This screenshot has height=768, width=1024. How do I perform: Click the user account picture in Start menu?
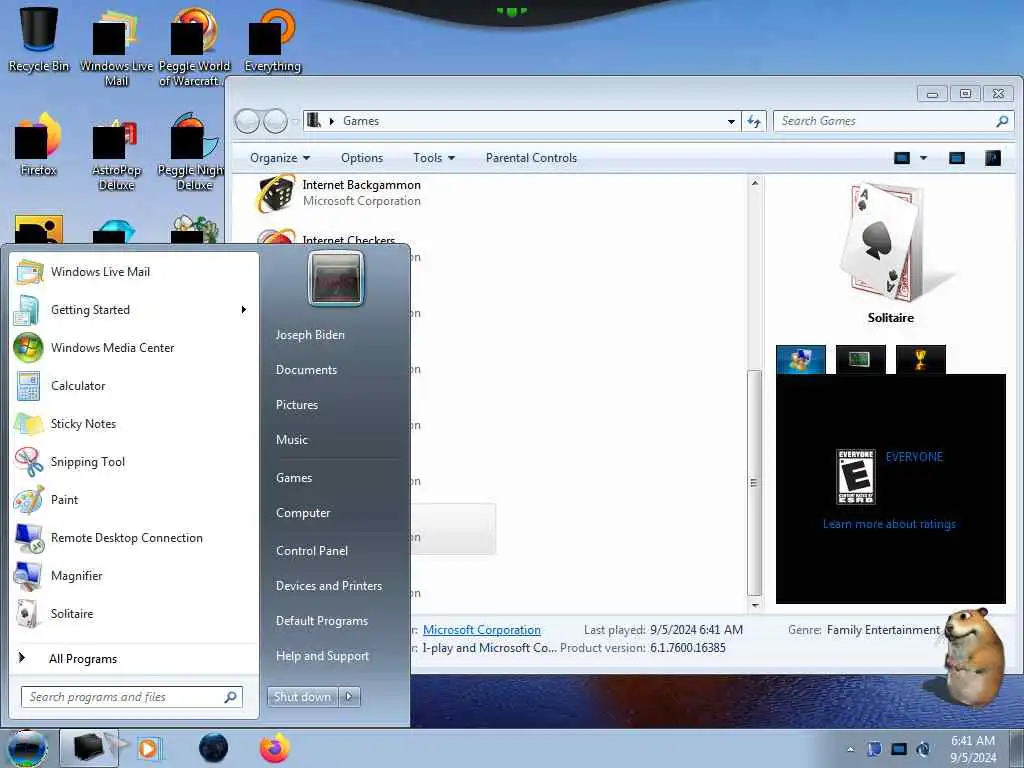336,279
